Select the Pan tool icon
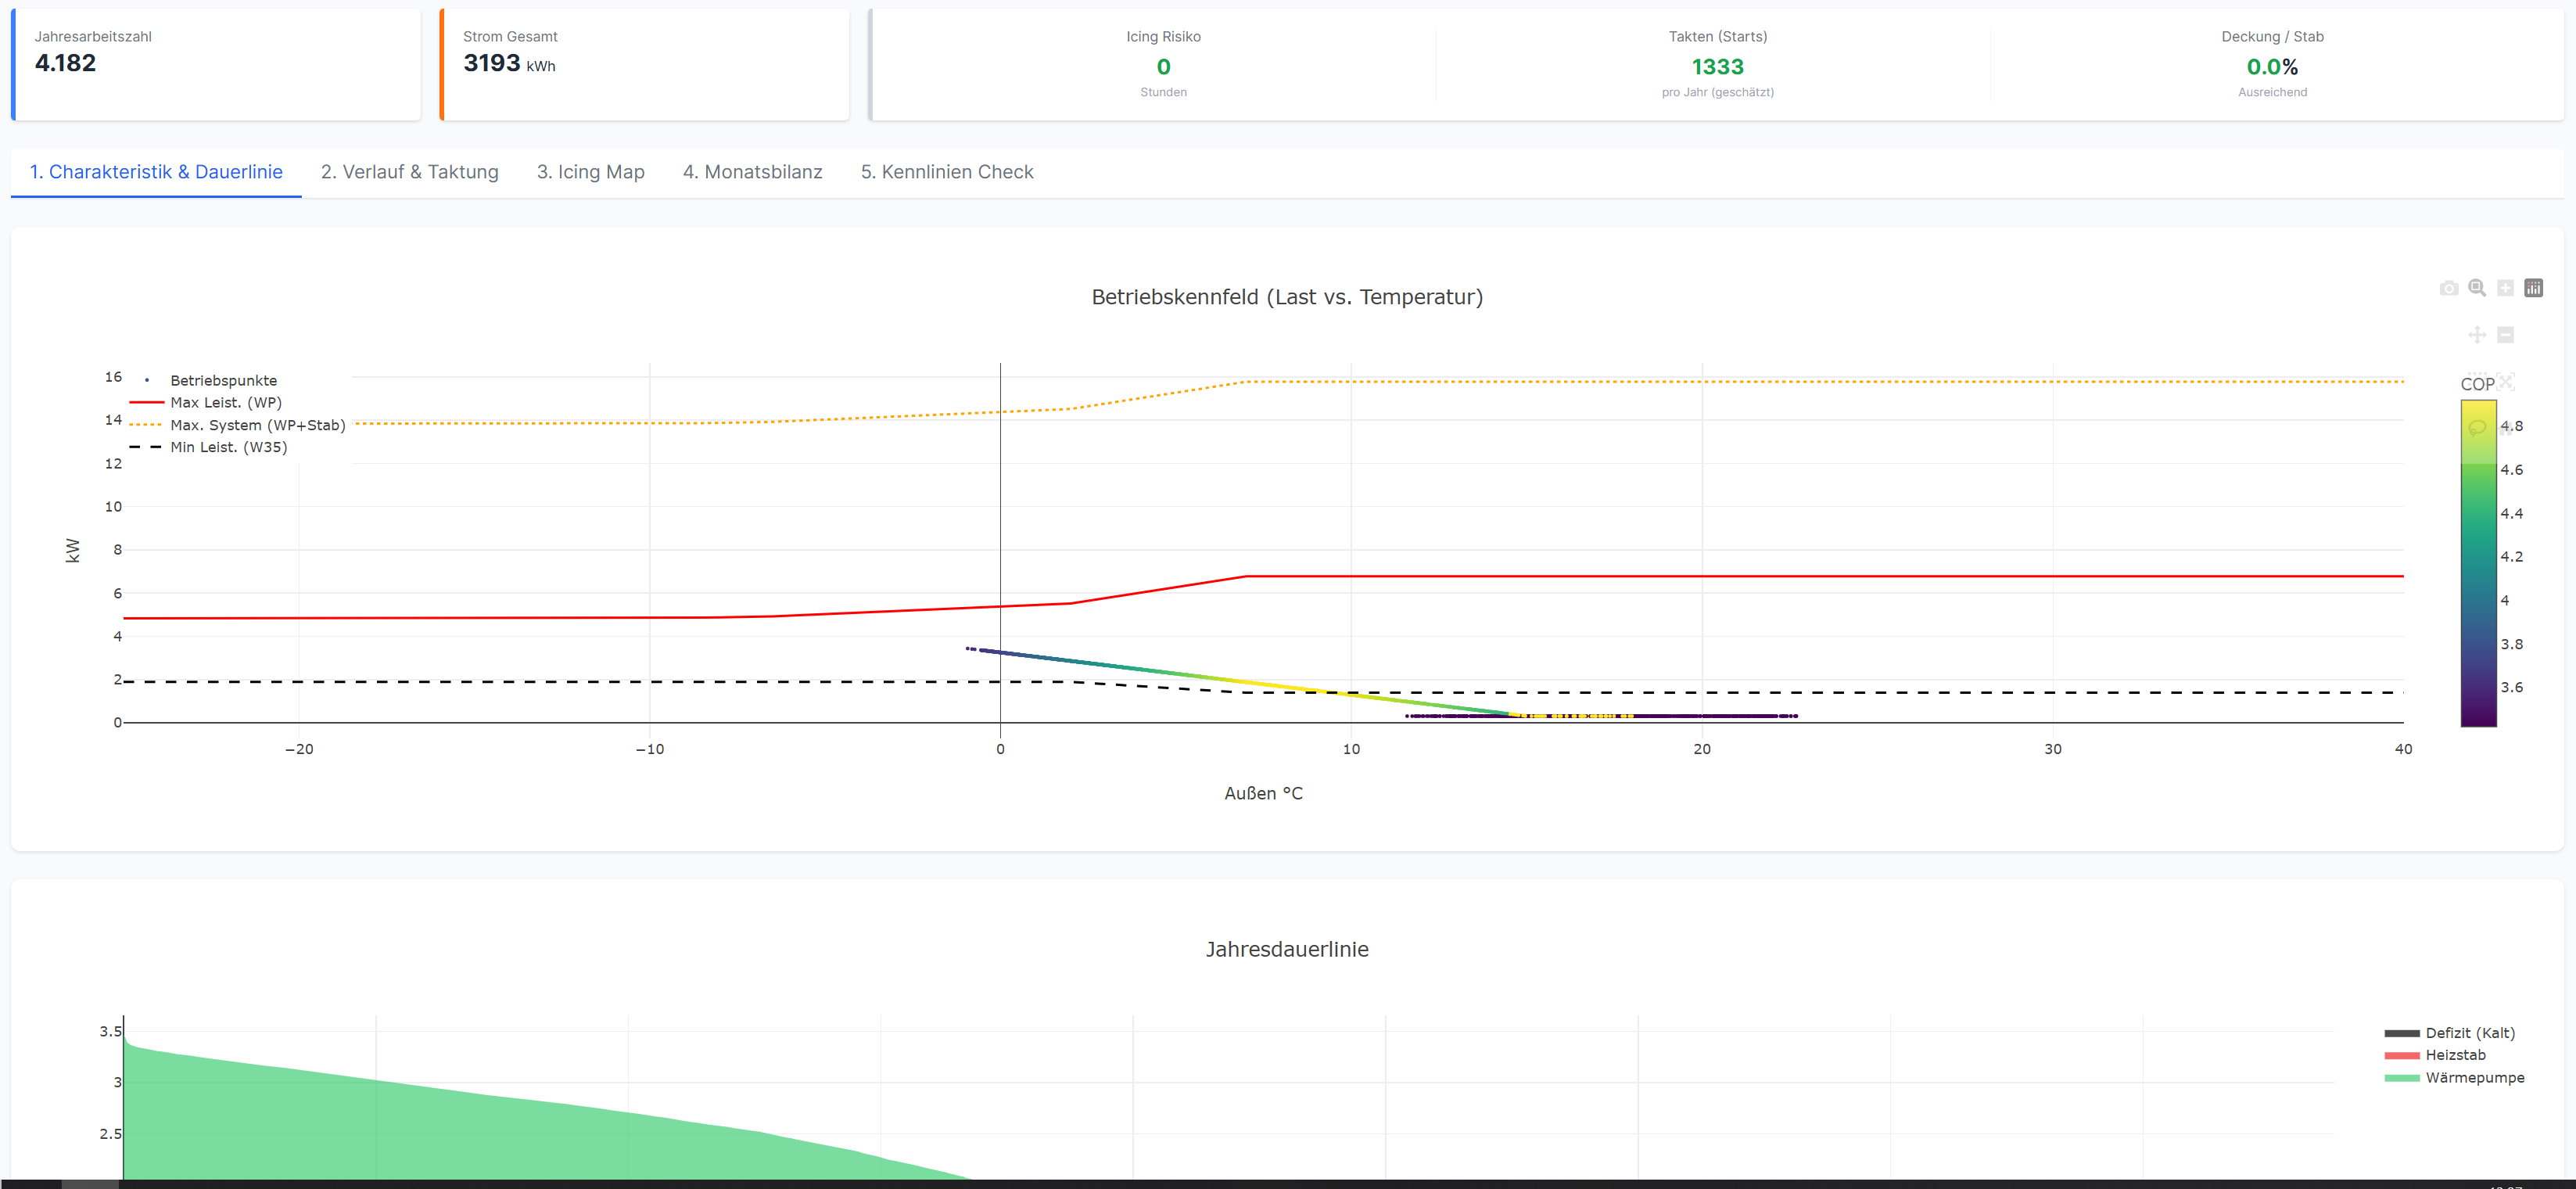The width and height of the screenshot is (2576, 1189). tap(2477, 335)
